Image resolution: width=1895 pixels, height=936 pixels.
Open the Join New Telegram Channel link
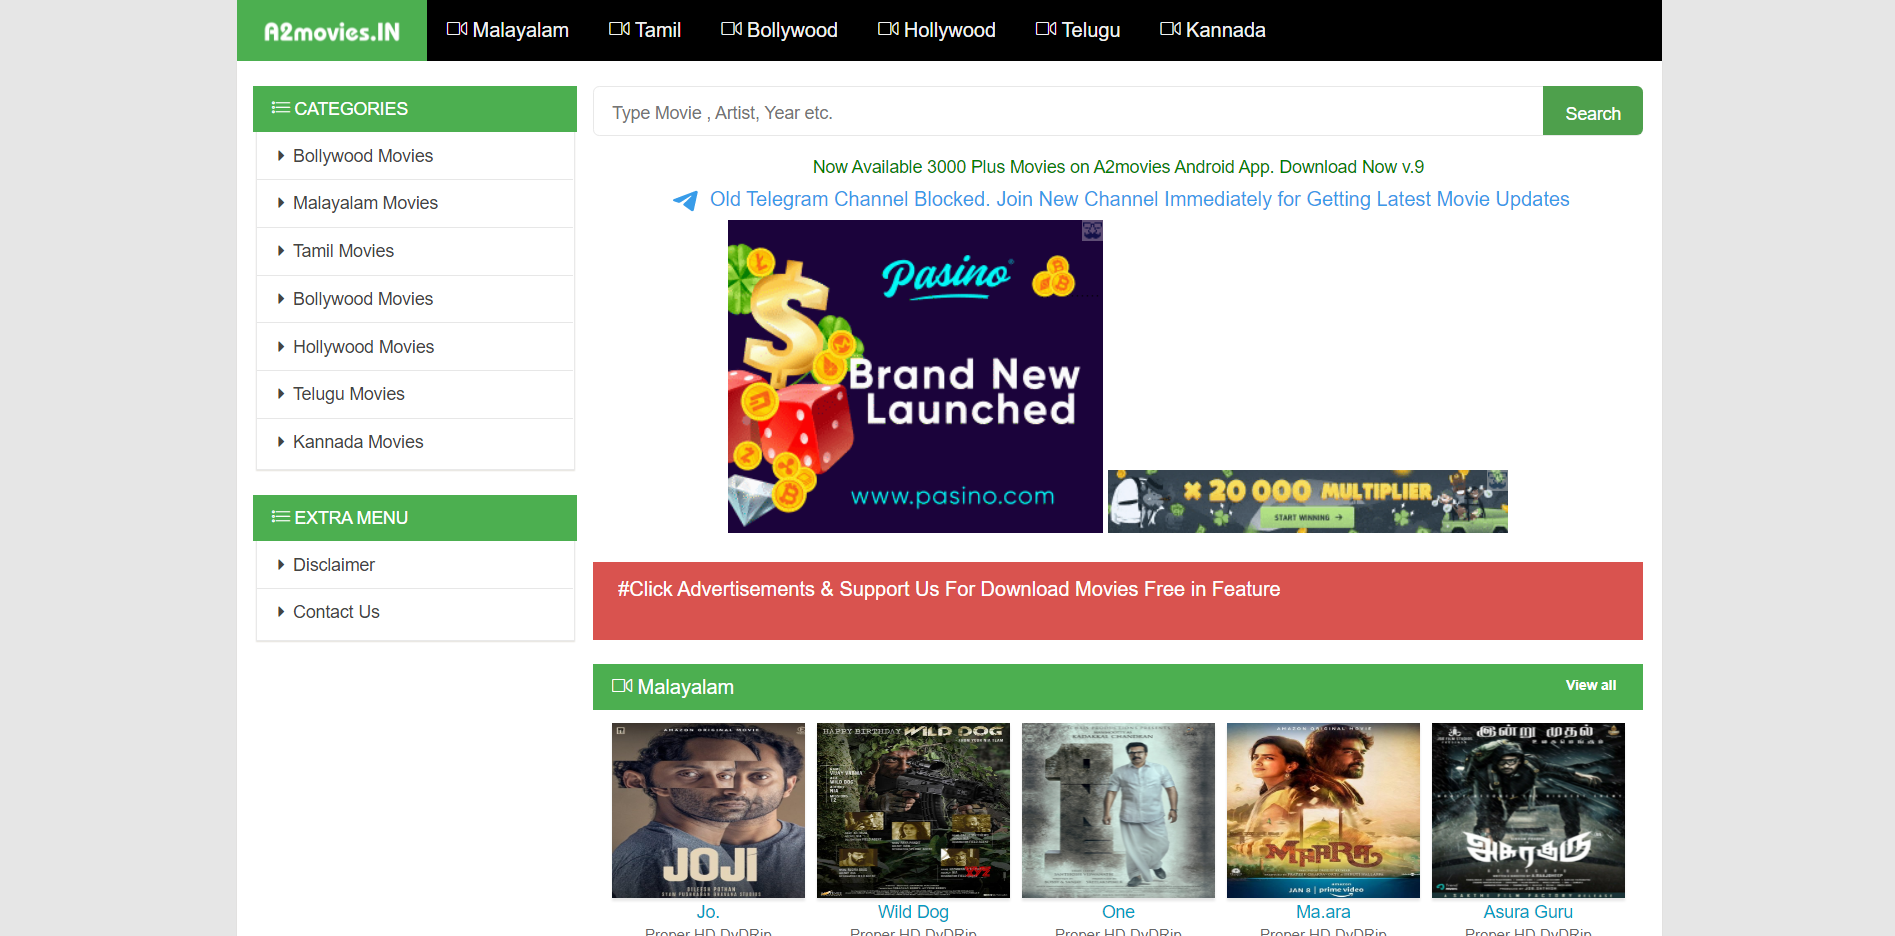pyautogui.click(x=1139, y=199)
